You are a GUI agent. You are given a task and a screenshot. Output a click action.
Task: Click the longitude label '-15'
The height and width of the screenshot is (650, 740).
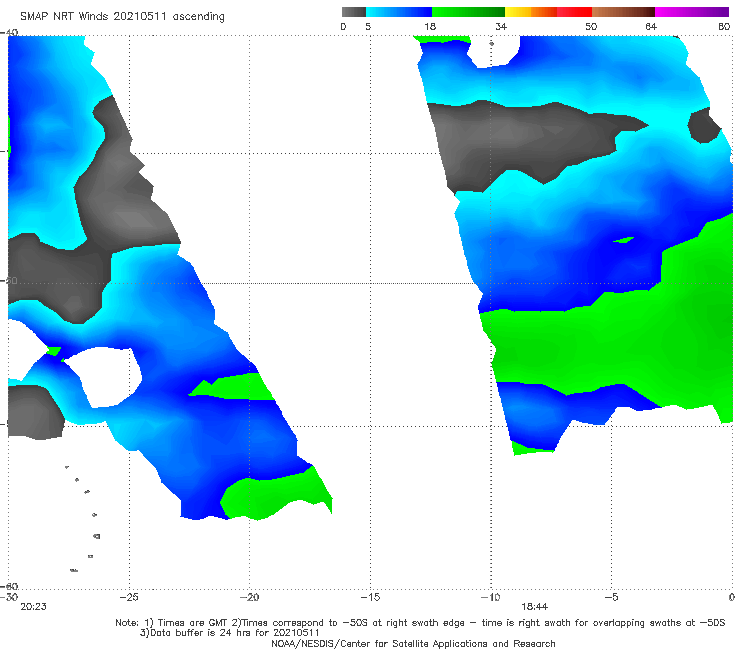(370, 597)
